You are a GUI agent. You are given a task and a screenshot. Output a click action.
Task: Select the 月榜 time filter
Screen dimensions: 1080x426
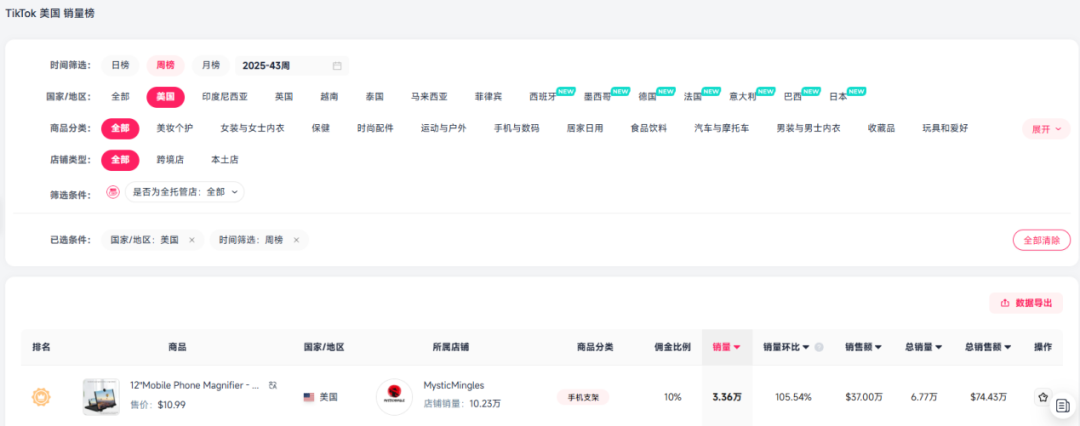tap(210, 65)
